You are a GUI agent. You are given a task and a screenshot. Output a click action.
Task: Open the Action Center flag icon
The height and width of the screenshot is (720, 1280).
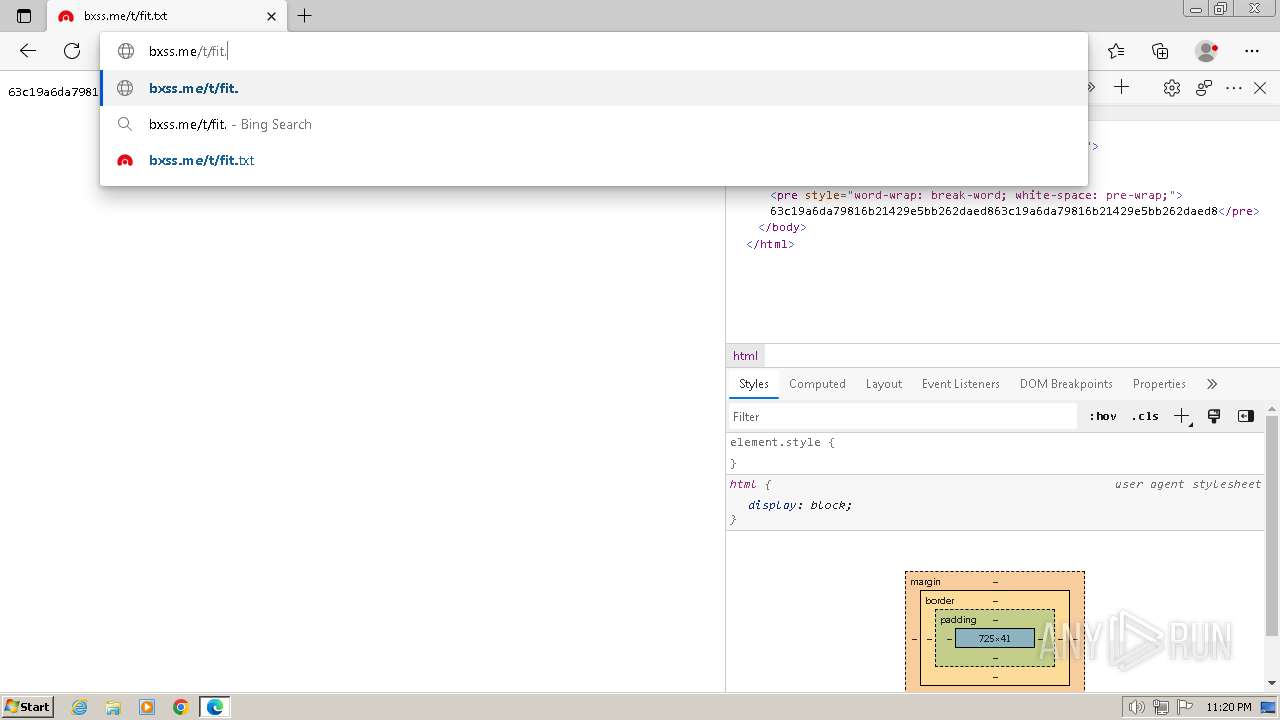point(1183,707)
